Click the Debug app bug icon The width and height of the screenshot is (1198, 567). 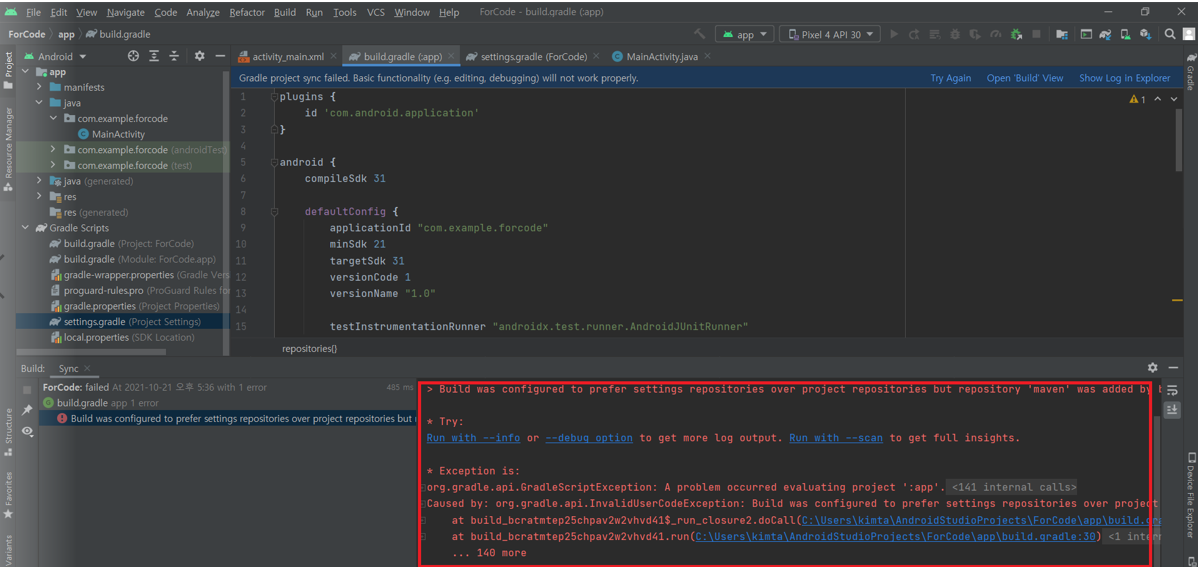(955, 34)
